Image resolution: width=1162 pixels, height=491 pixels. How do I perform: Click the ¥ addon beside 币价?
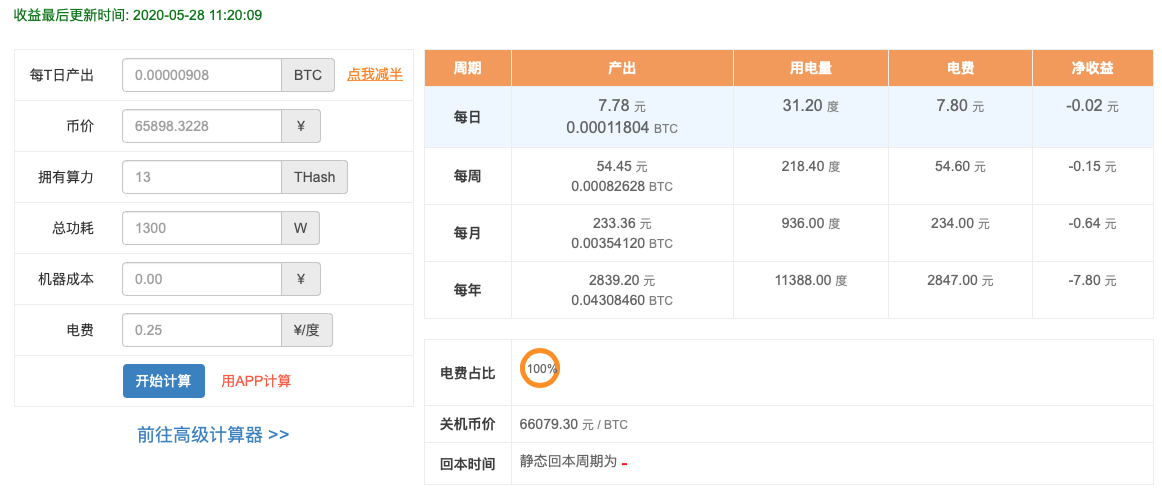point(301,126)
